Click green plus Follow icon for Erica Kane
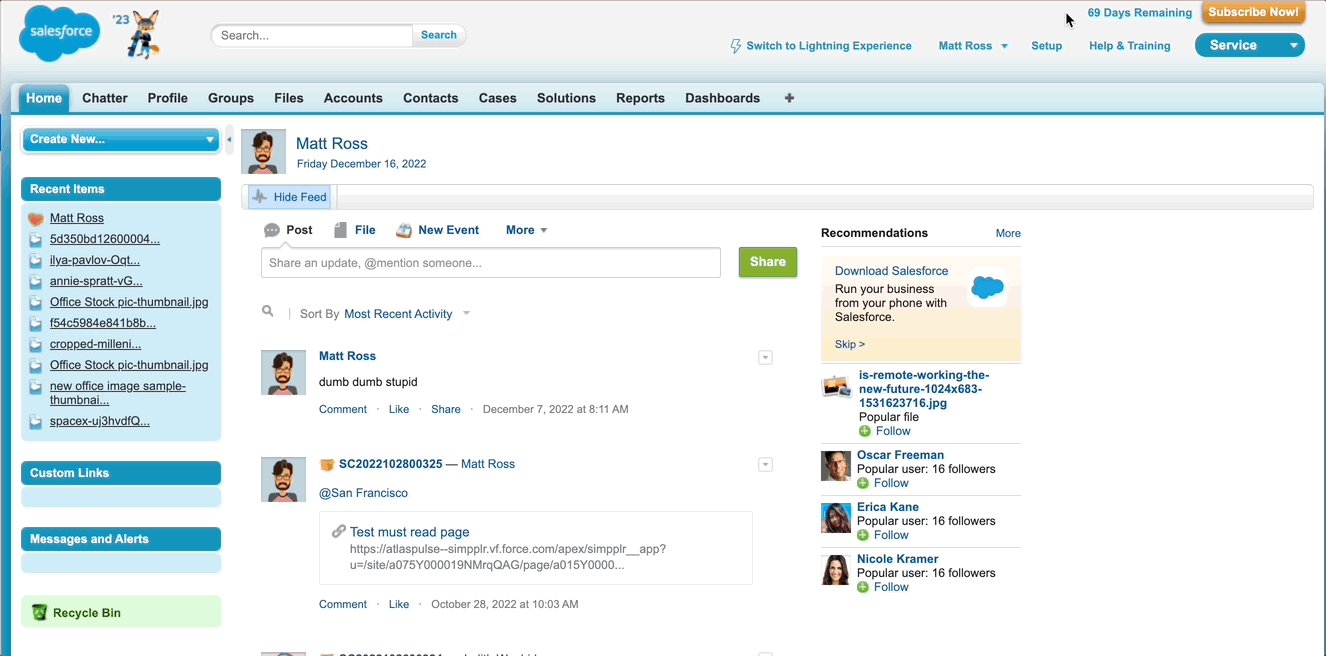Image resolution: width=1326 pixels, height=656 pixels. tap(864, 535)
